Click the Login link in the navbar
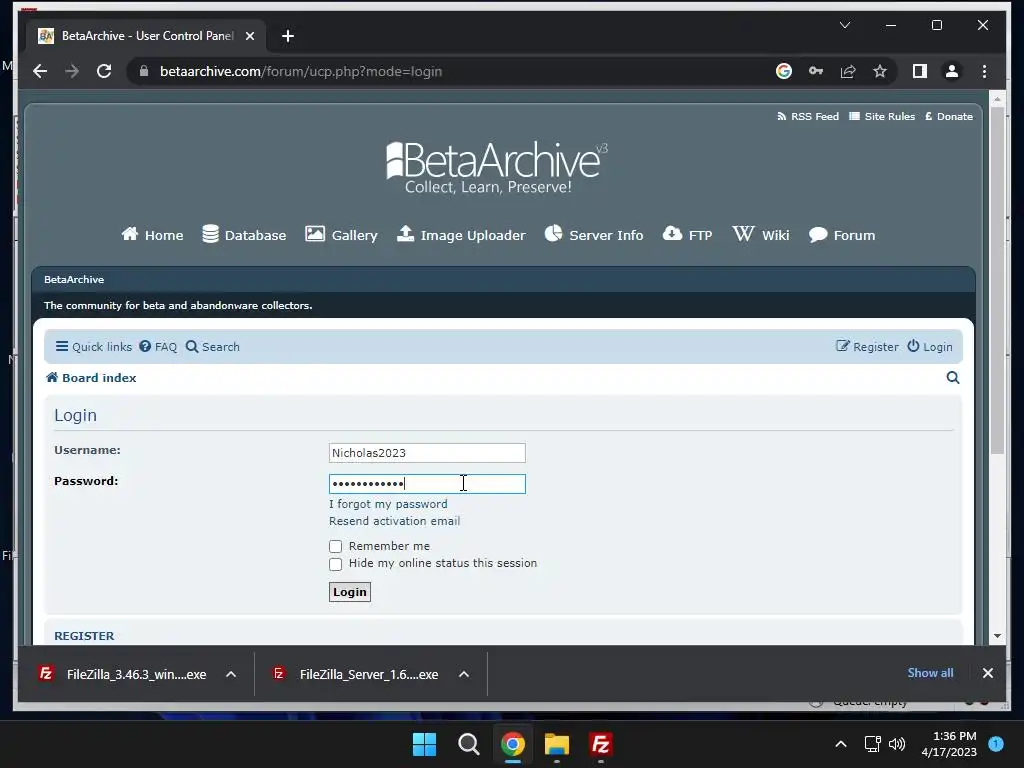The image size is (1024, 768). (x=930, y=347)
